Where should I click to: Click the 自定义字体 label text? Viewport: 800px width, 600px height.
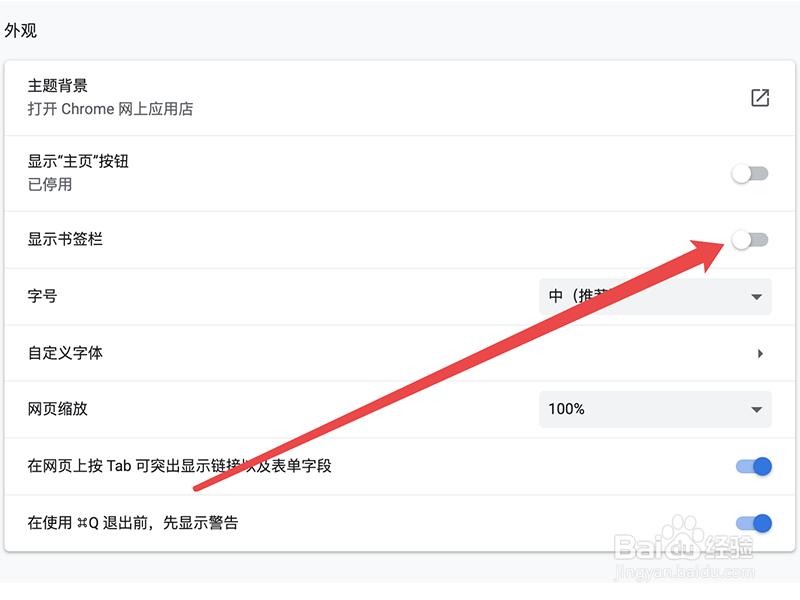(x=65, y=353)
